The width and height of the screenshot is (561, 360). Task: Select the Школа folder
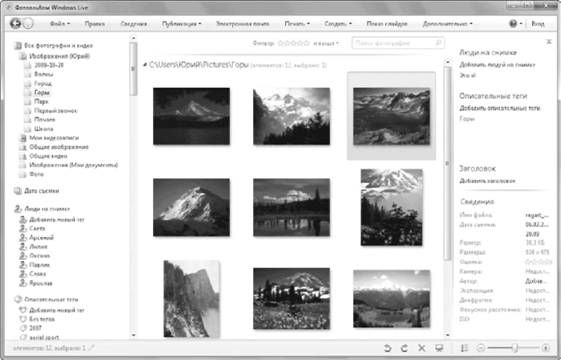pyautogui.click(x=44, y=129)
